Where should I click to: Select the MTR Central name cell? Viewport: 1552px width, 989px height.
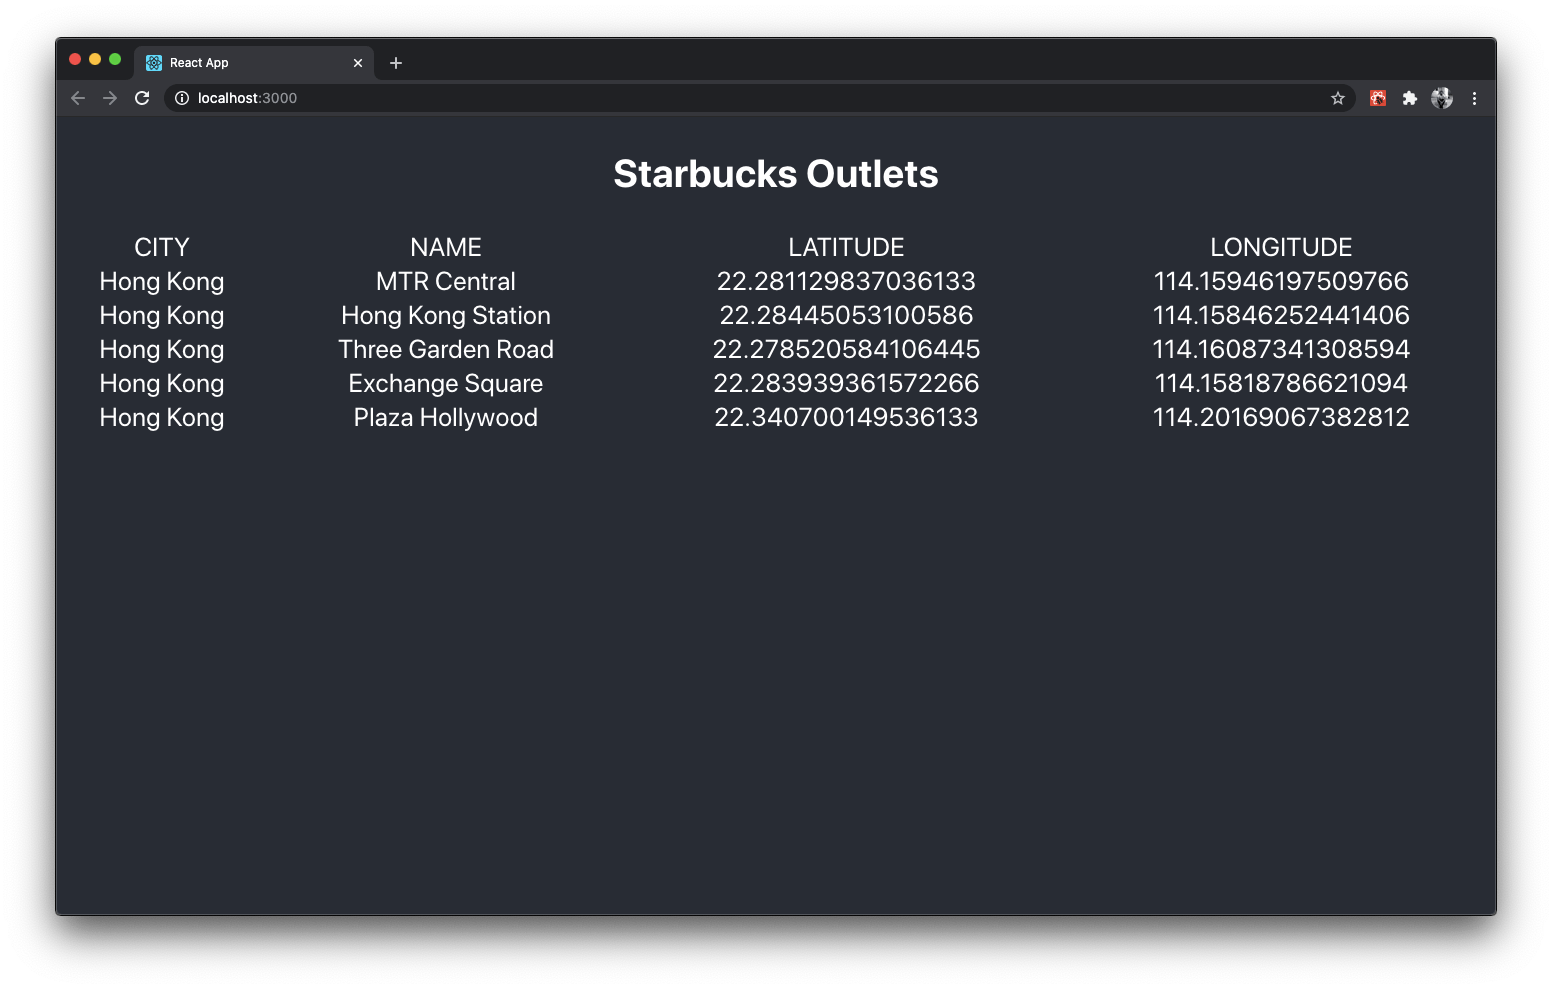[x=446, y=281]
